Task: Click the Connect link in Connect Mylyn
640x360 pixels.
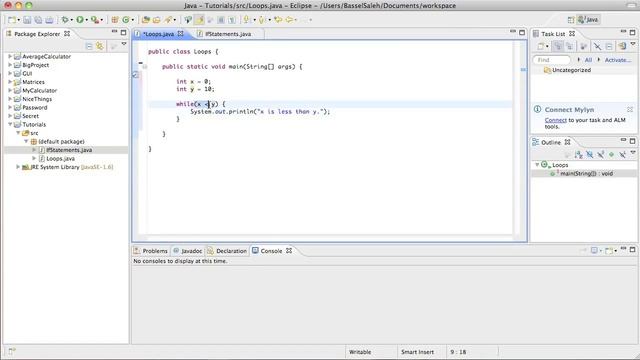Action: [556, 120]
